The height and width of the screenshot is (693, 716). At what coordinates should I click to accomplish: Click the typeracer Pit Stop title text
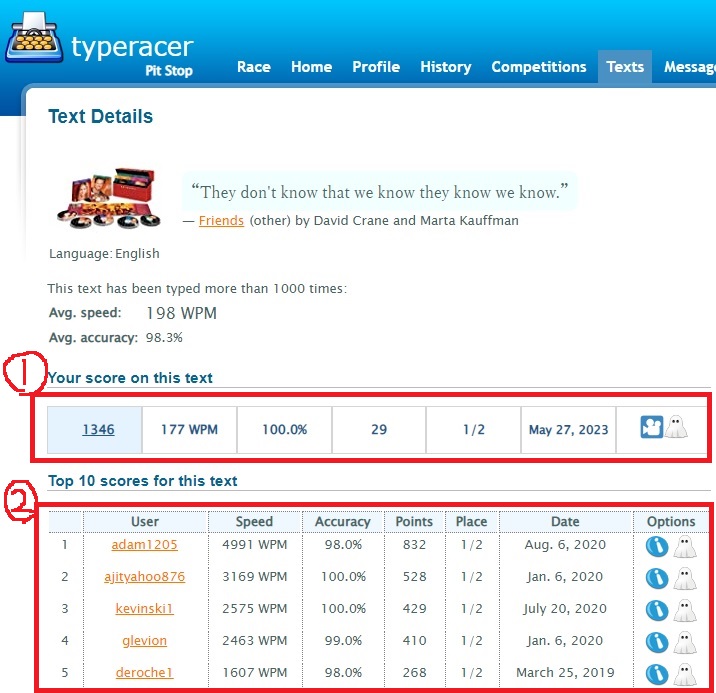point(132,55)
